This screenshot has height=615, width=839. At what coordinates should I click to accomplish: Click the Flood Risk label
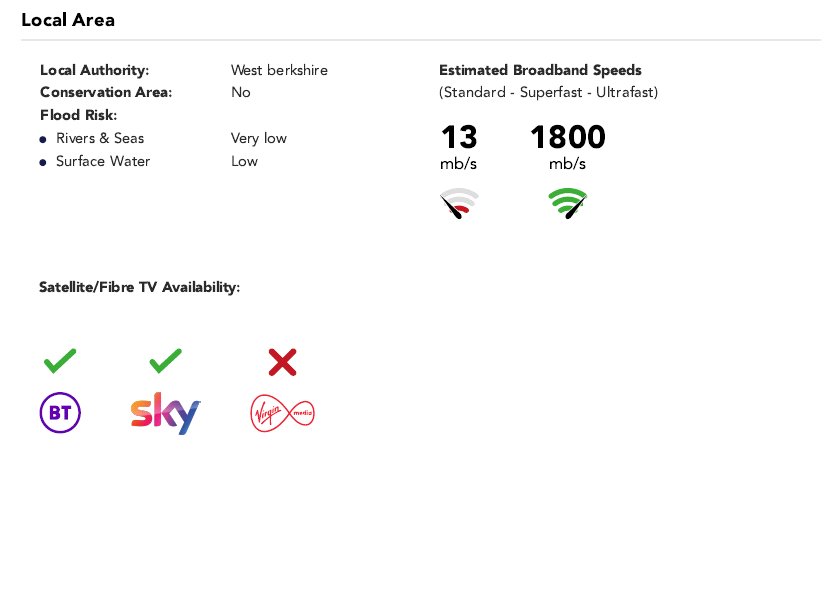click(x=78, y=115)
